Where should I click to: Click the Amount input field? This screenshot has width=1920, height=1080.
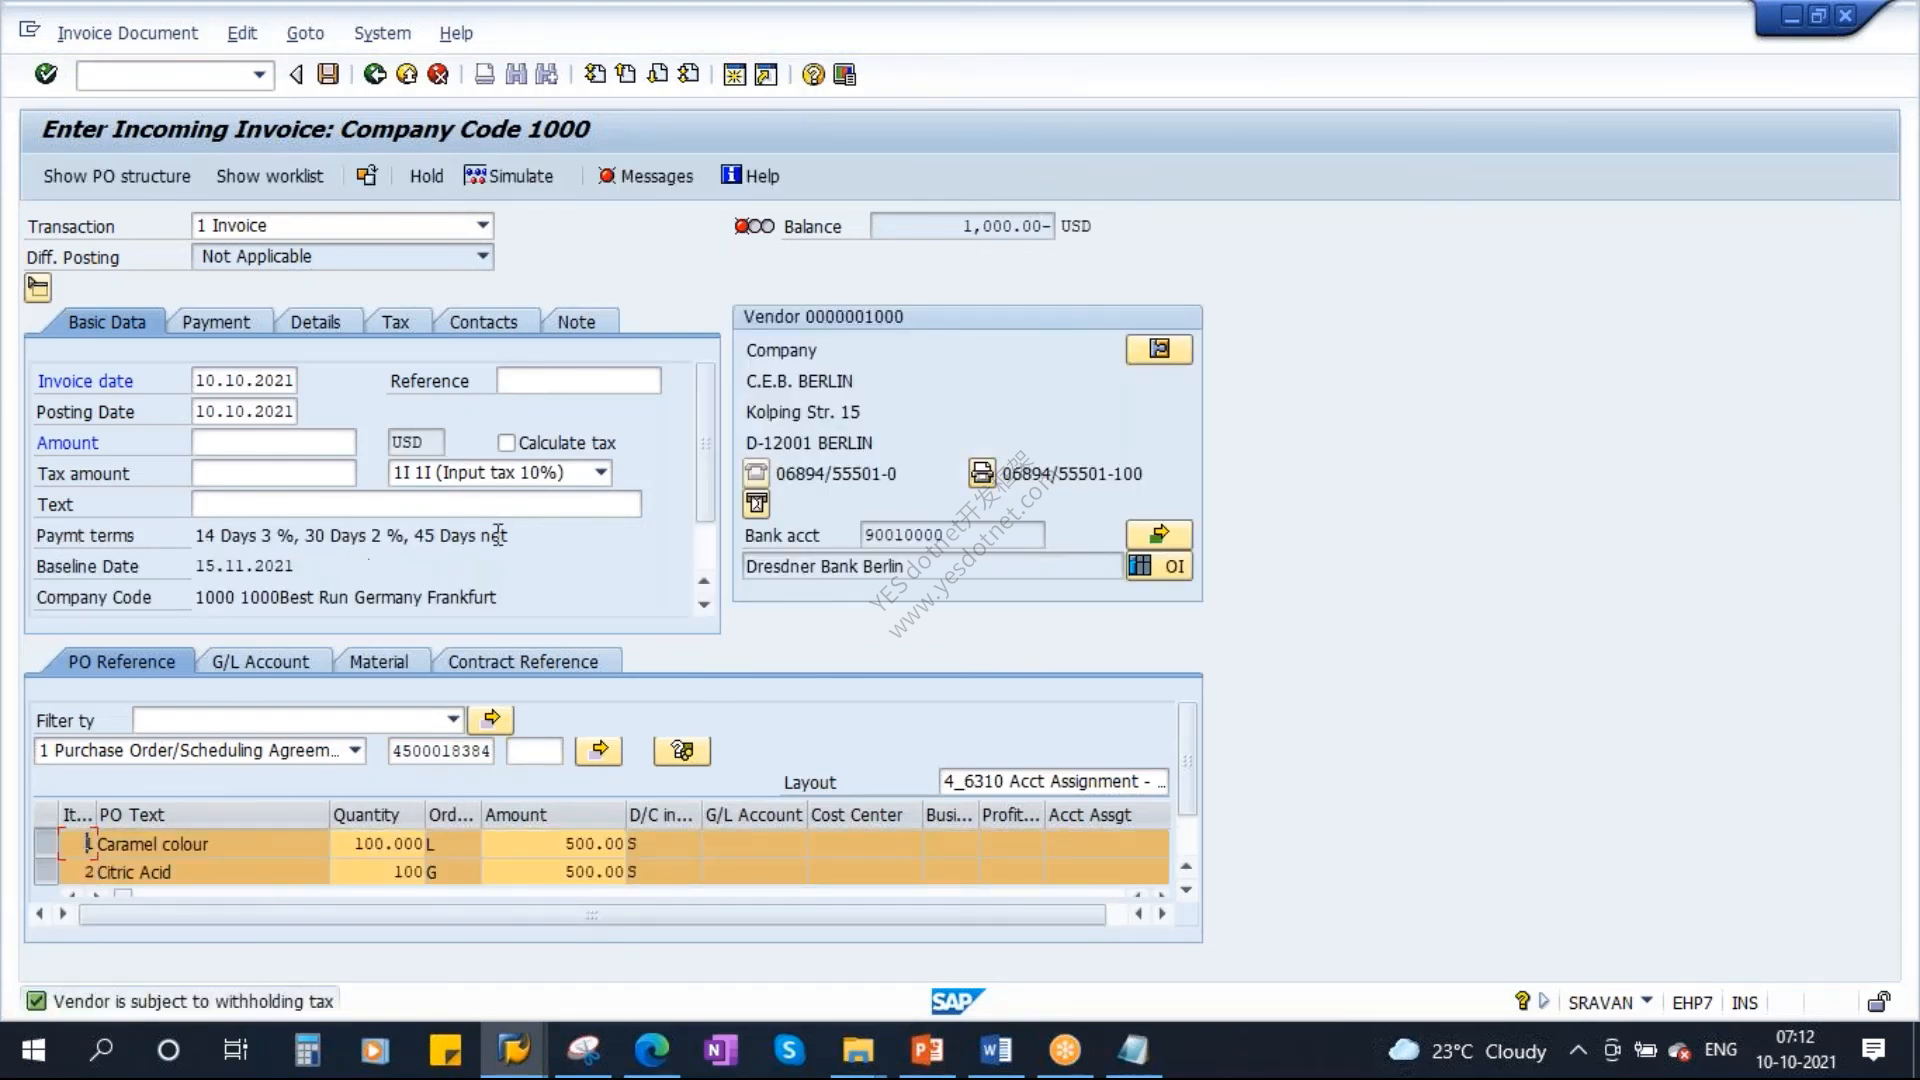tap(273, 442)
